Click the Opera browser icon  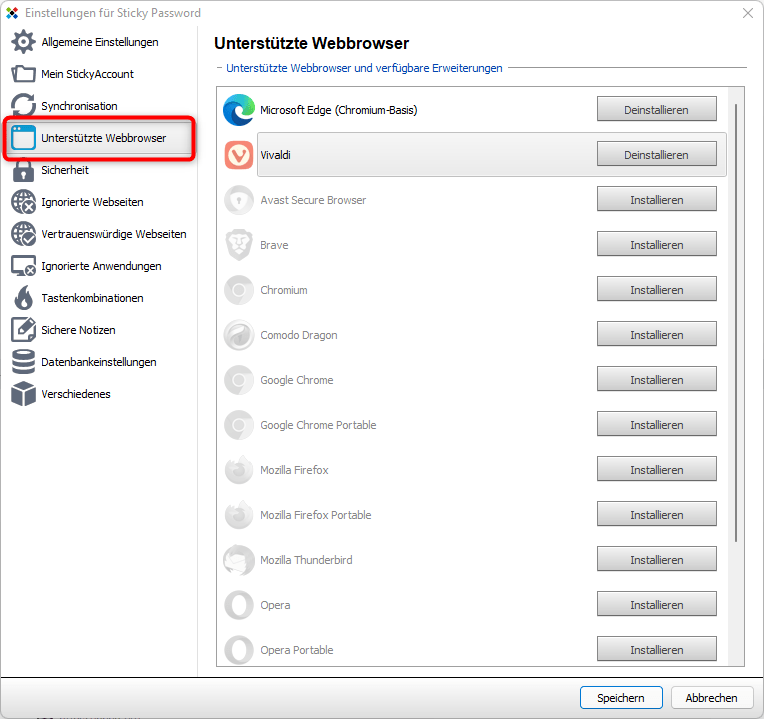[x=239, y=605]
